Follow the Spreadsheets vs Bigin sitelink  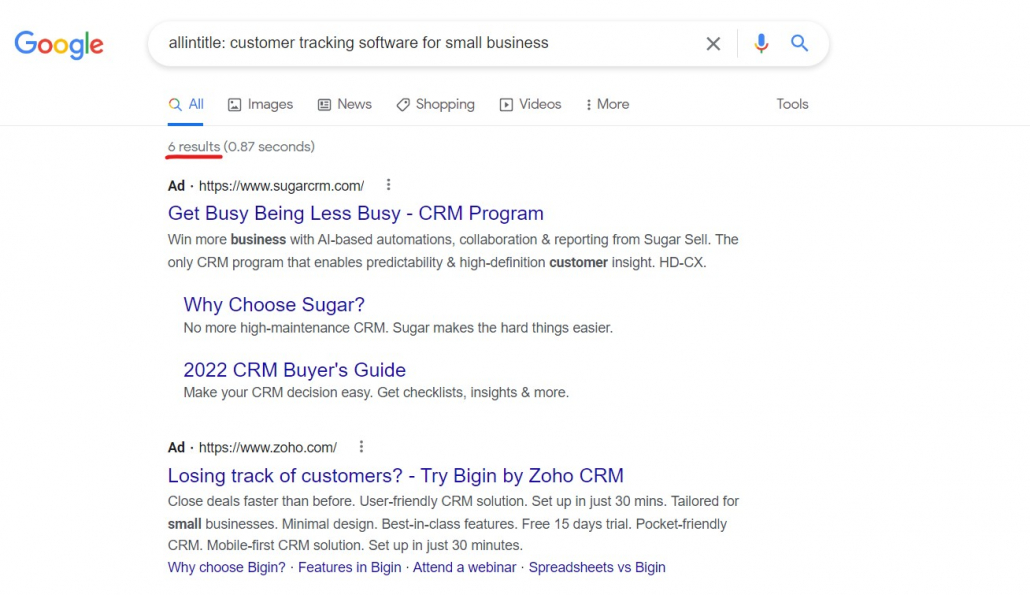(x=597, y=567)
